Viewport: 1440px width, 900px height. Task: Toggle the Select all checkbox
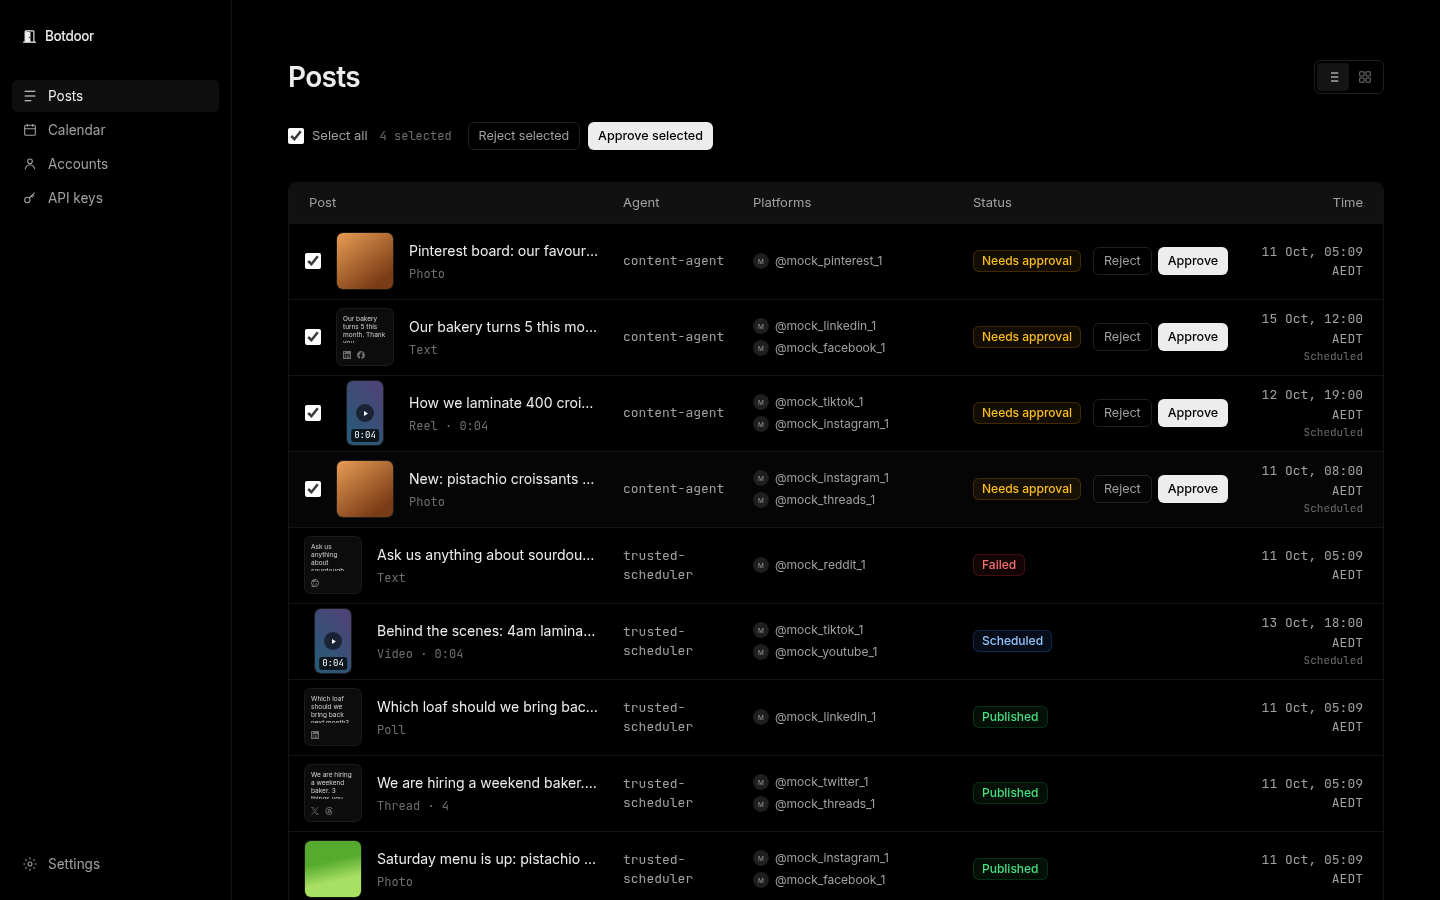pyautogui.click(x=296, y=136)
